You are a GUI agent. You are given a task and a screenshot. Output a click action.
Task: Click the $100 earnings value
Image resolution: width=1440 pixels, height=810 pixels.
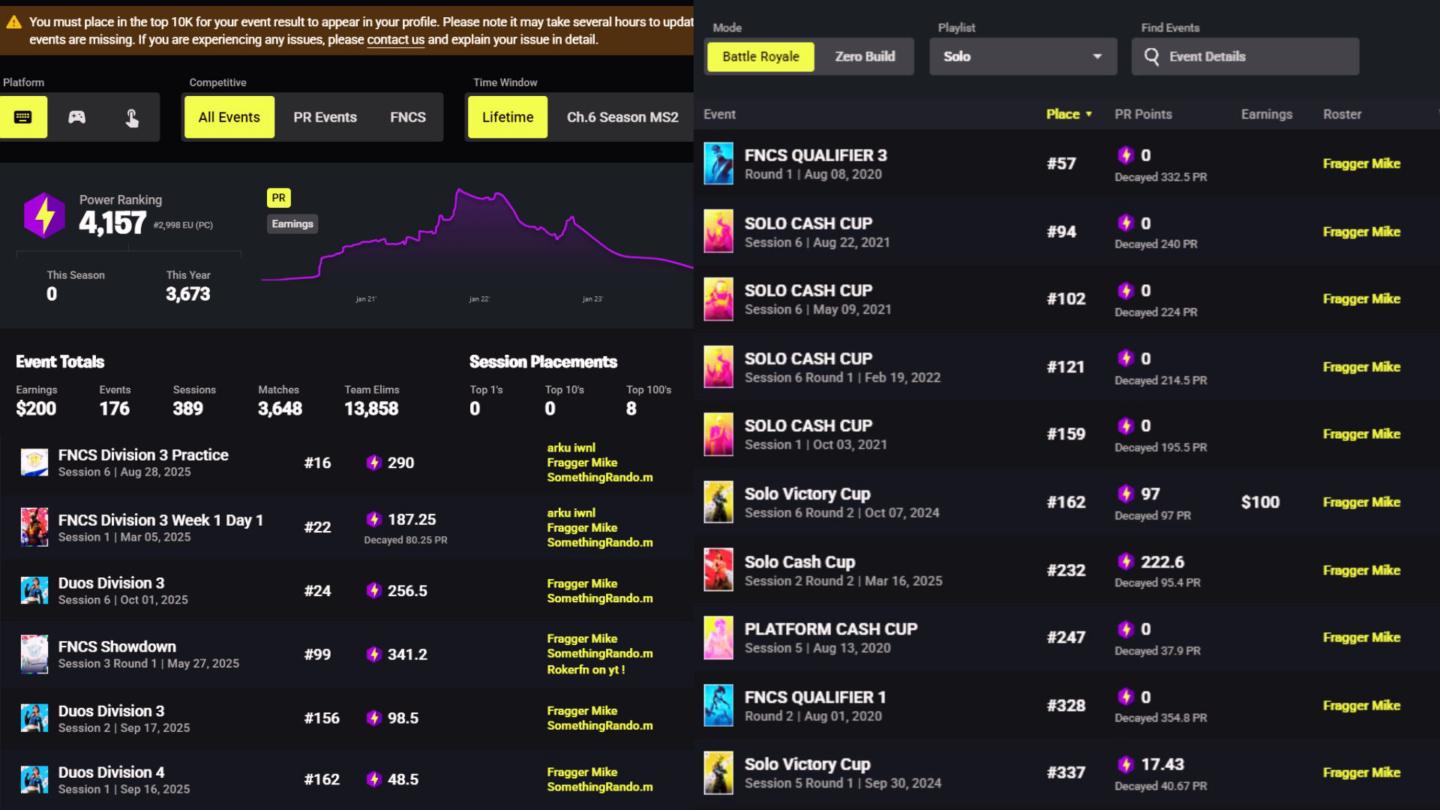pyautogui.click(x=1260, y=502)
